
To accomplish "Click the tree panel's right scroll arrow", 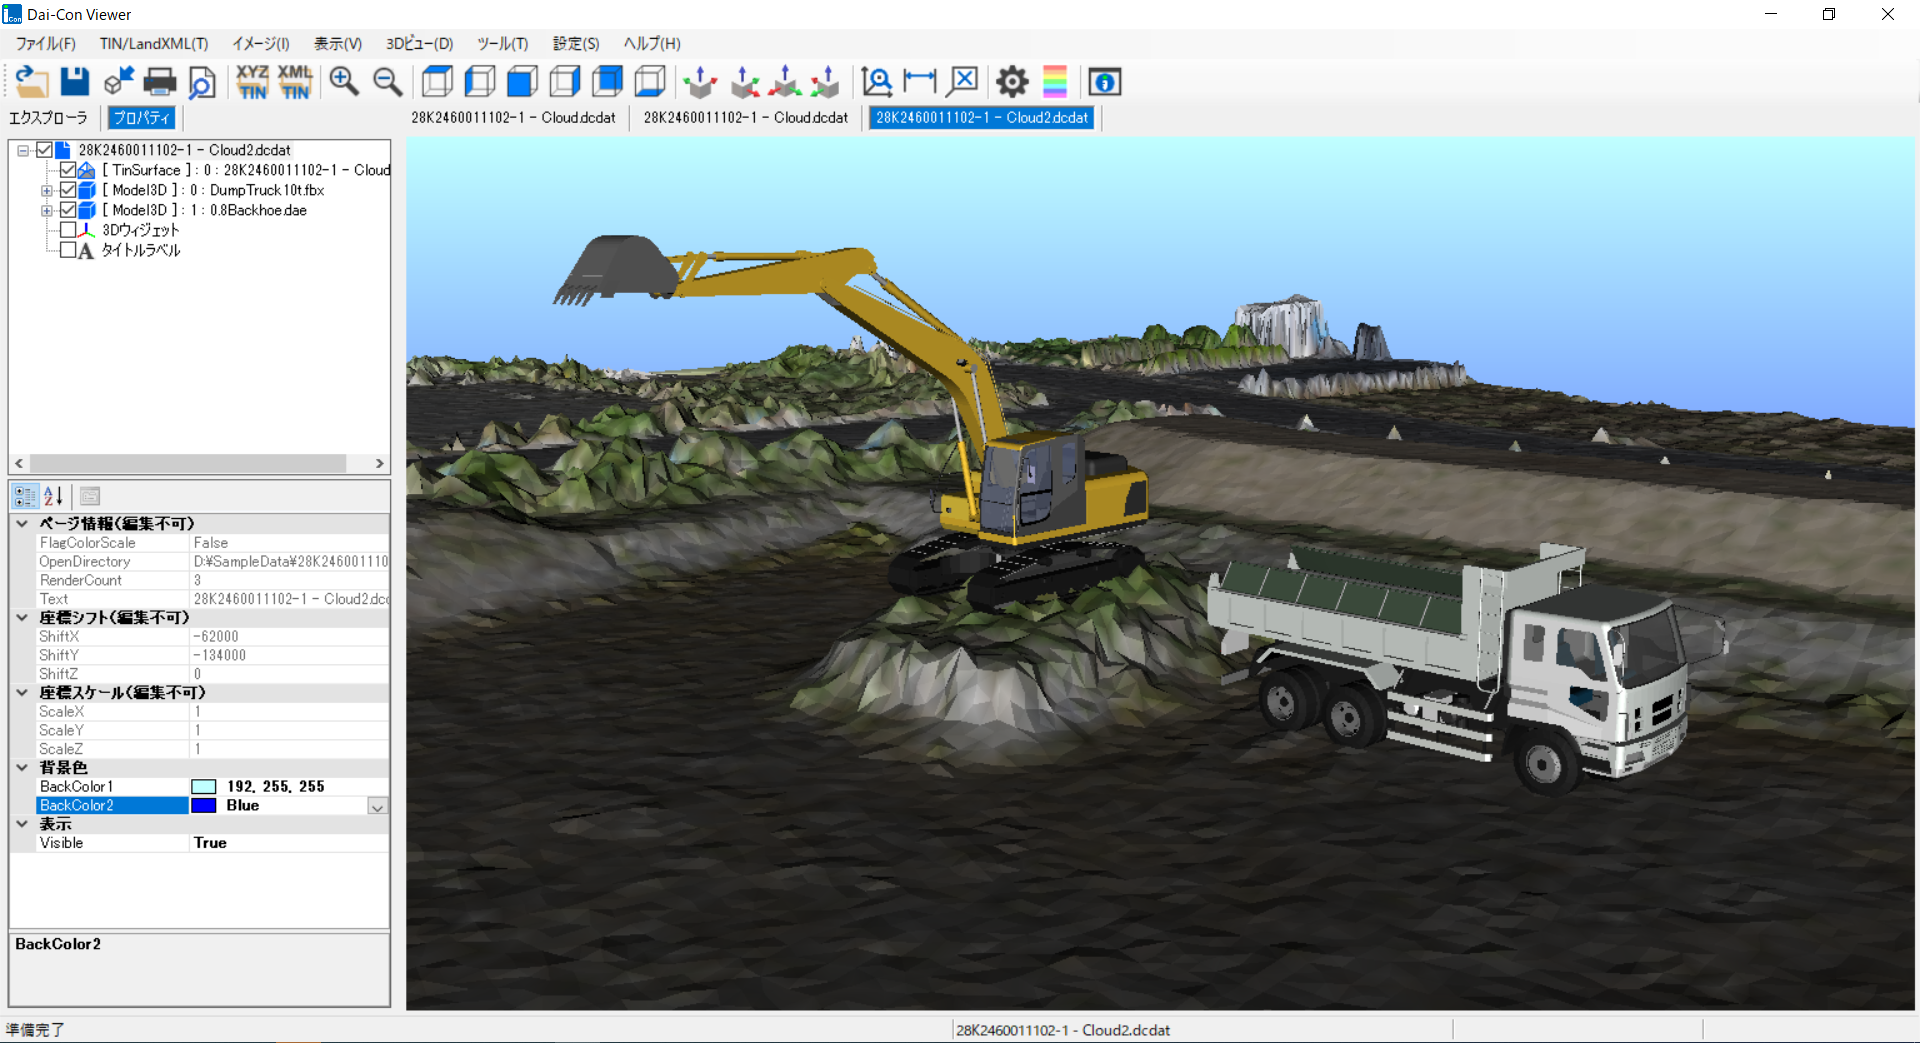I will (379, 464).
